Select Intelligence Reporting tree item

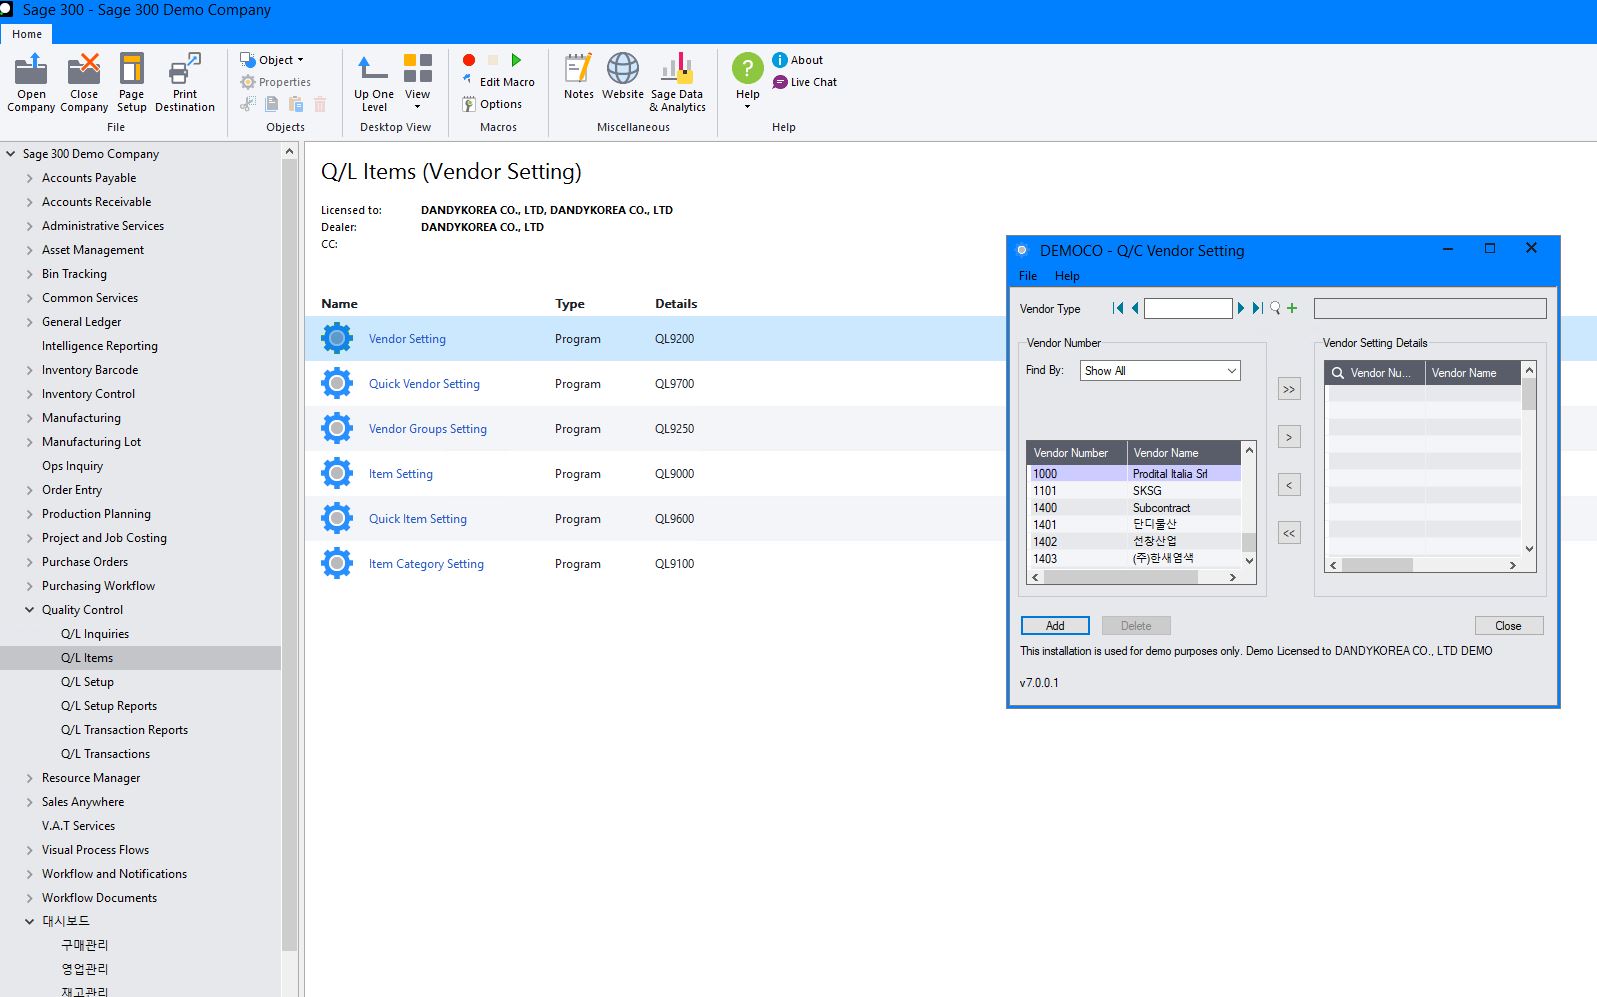(x=100, y=346)
